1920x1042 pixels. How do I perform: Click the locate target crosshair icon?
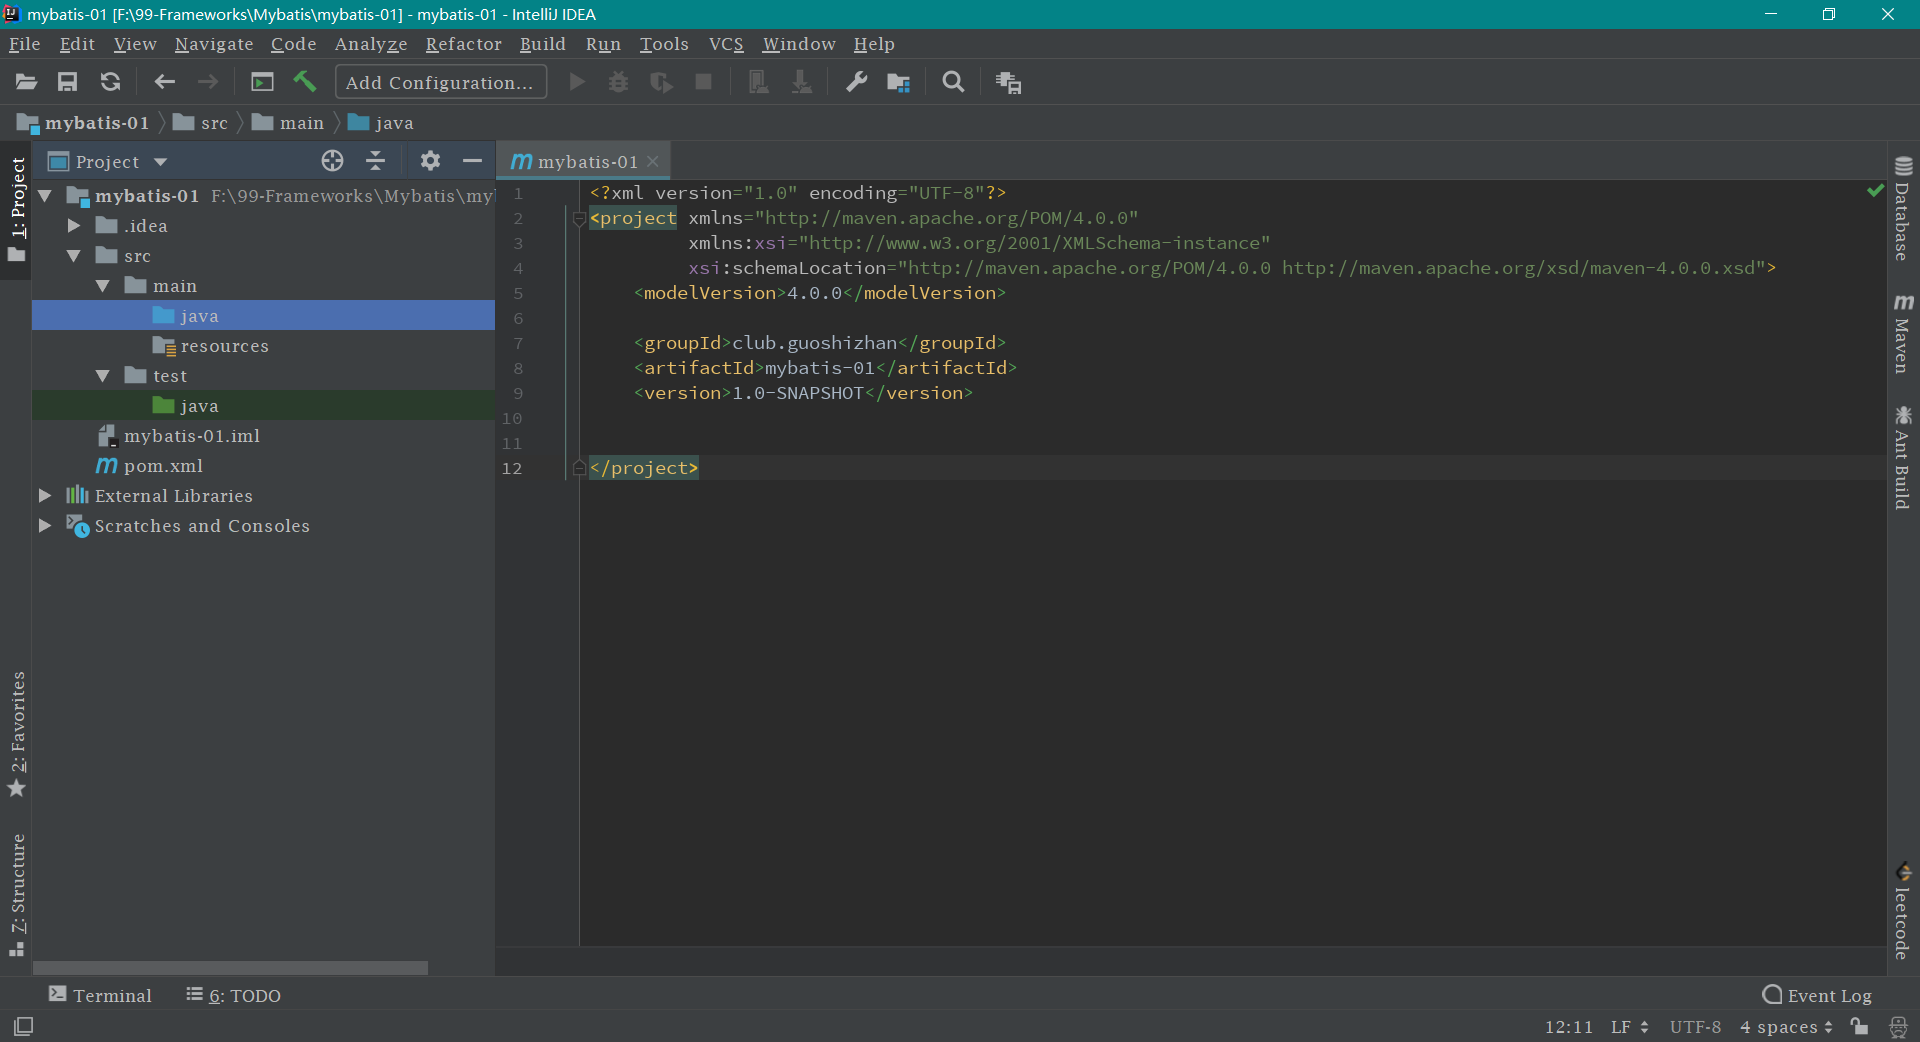pyautogui.click(x=332, y=161)
